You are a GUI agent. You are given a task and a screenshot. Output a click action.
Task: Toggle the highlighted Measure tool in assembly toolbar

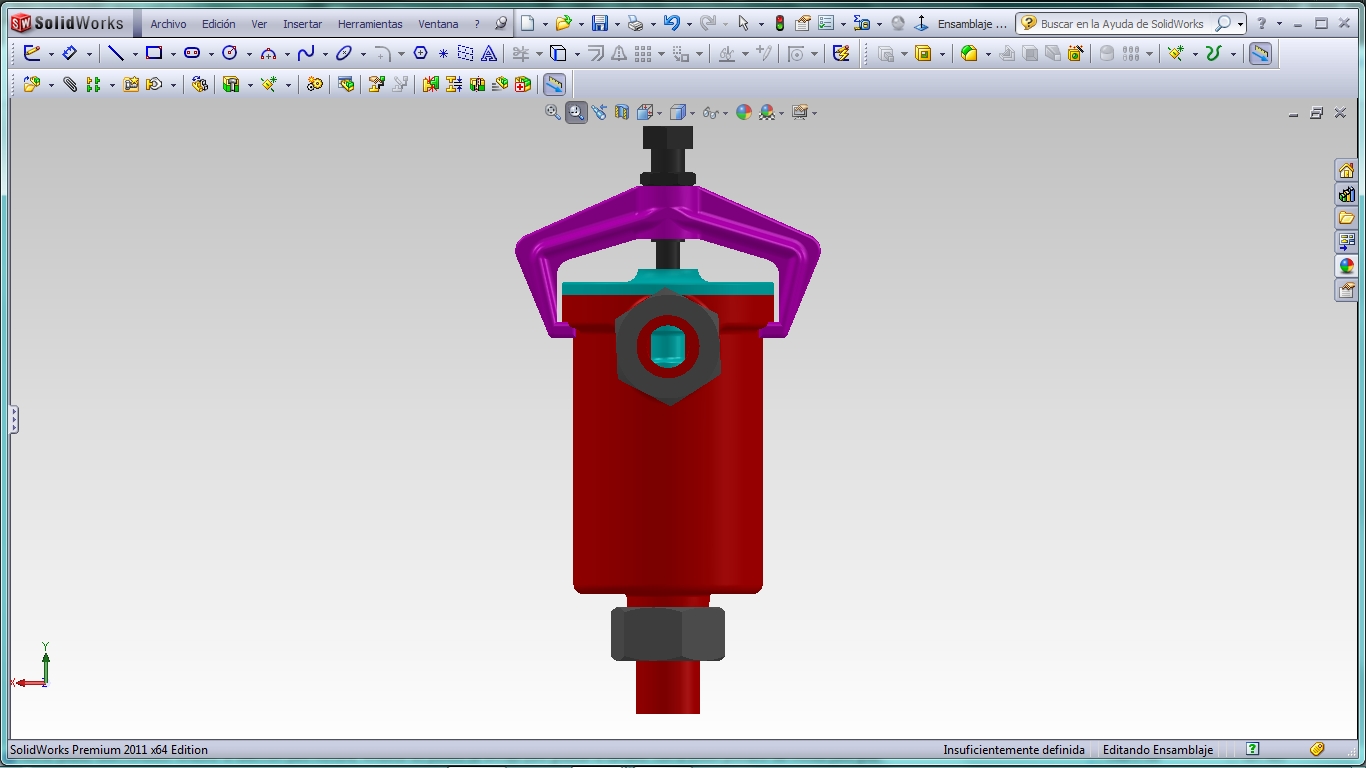(554, 85)
